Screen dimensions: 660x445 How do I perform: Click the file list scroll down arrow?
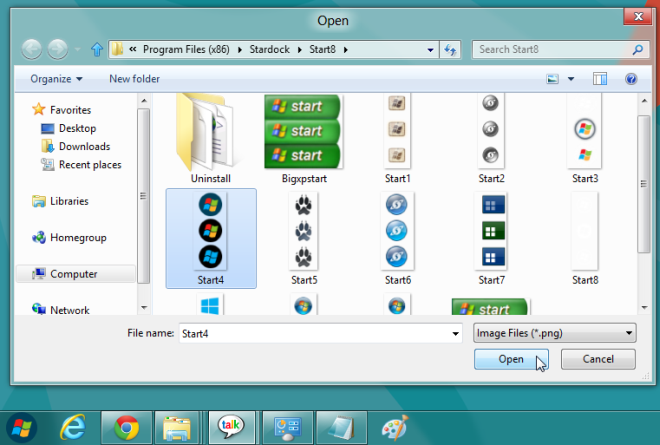pyautogui.click(x=644, y=308)
